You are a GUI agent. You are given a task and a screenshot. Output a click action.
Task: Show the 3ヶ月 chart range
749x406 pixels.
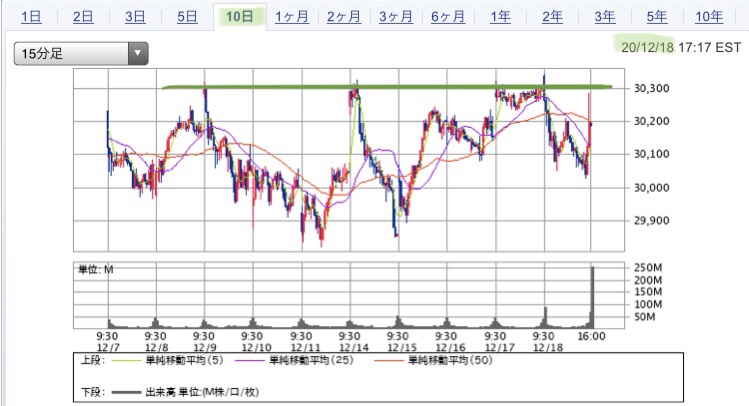point(396,17)
